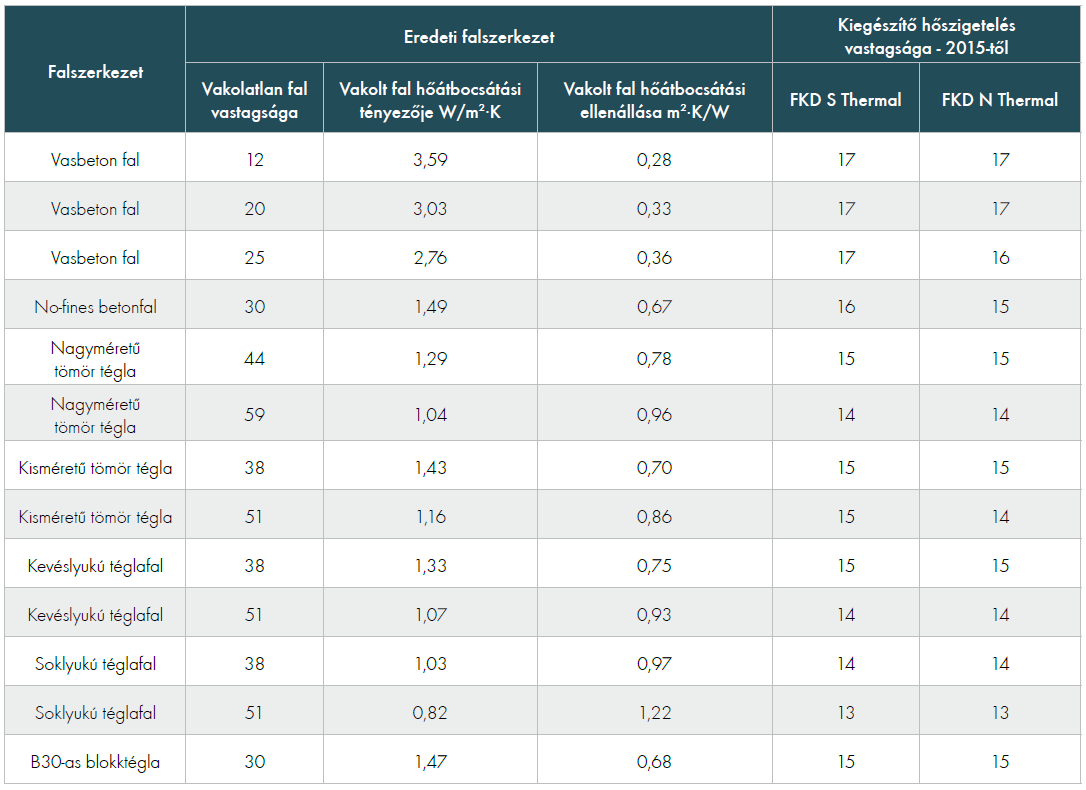Click the B30-as blokktégla row label
Image resolution: width=1086 pixels, height=790 pixels.
tap(95, 762)
